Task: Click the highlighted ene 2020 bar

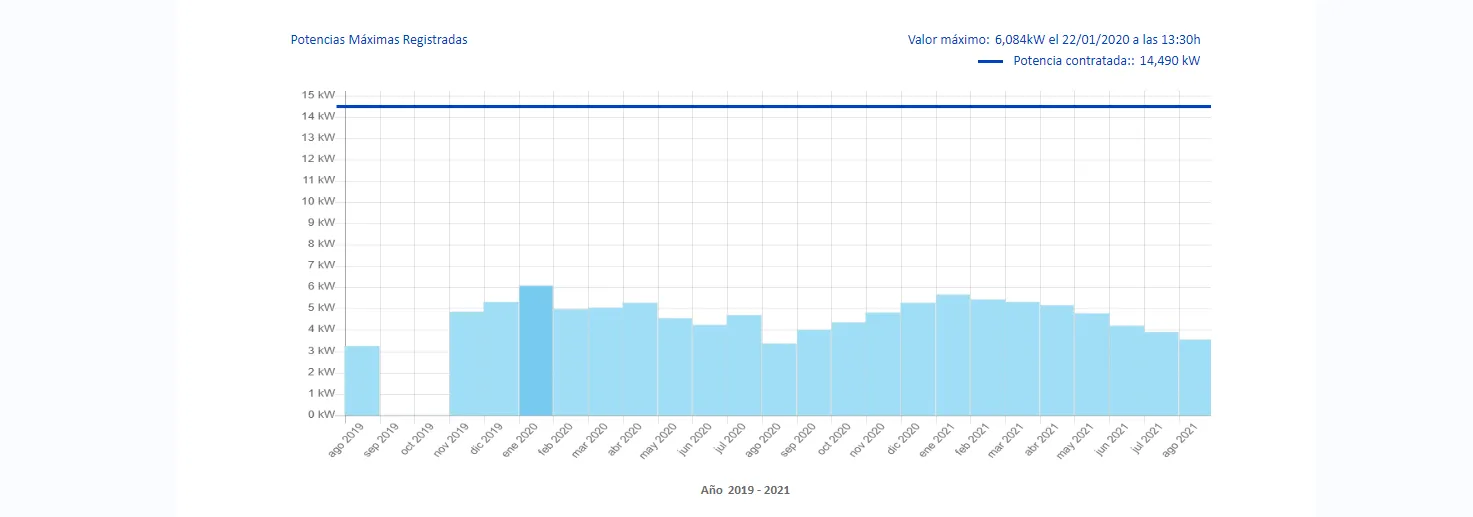Action: pyautogui.click(x=536, y=350)
